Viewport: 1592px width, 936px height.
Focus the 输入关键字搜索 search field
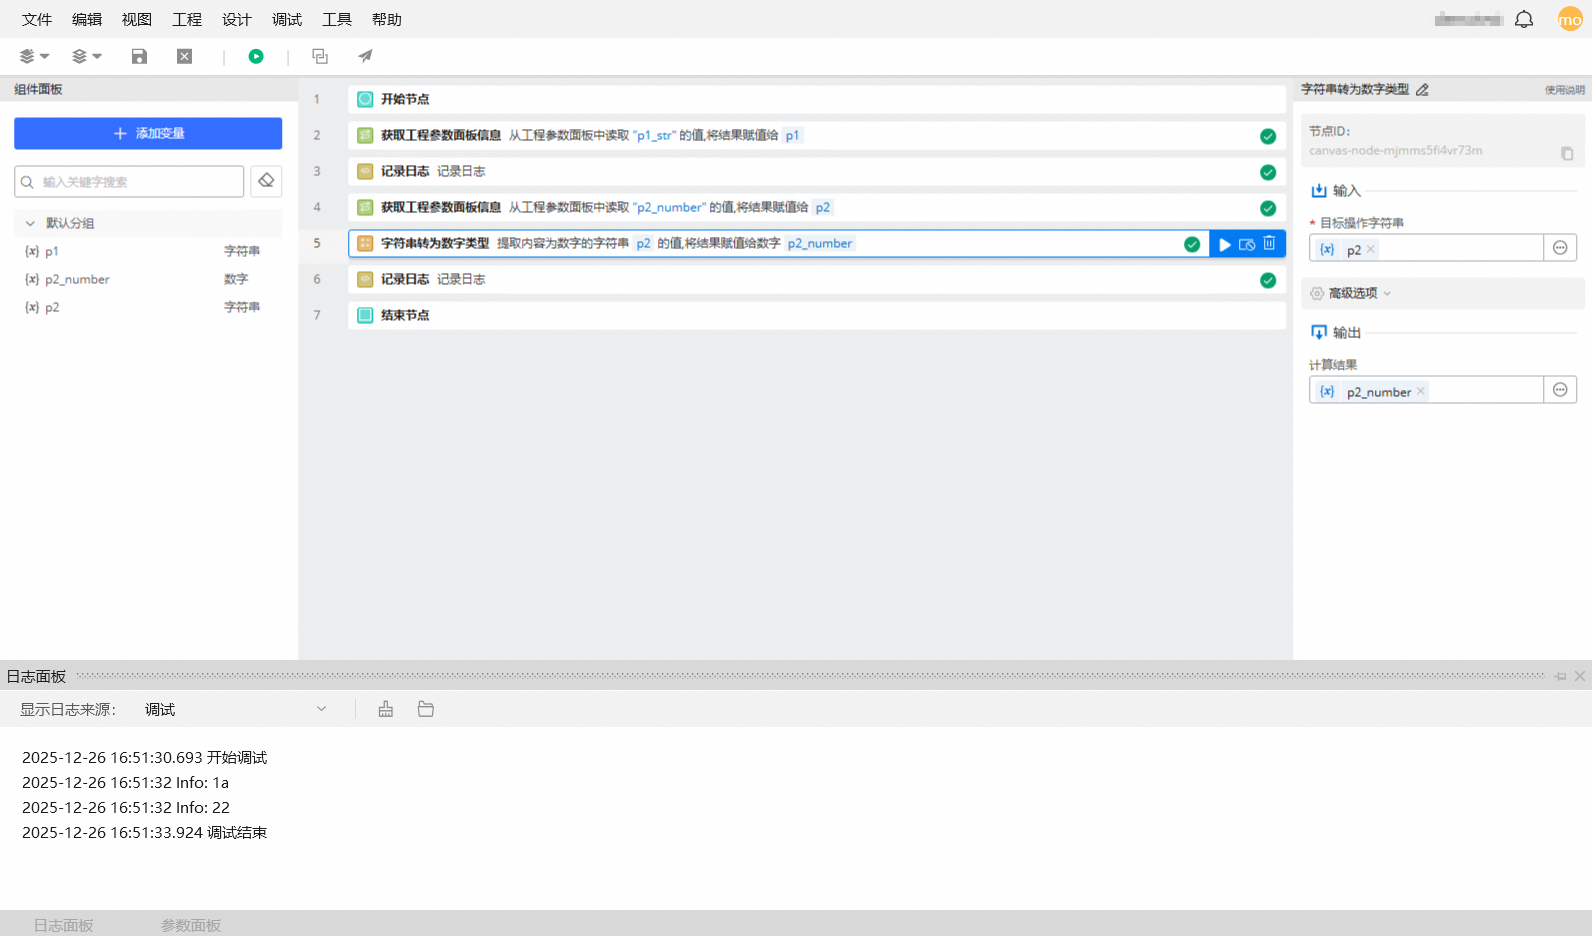point(129,181)
